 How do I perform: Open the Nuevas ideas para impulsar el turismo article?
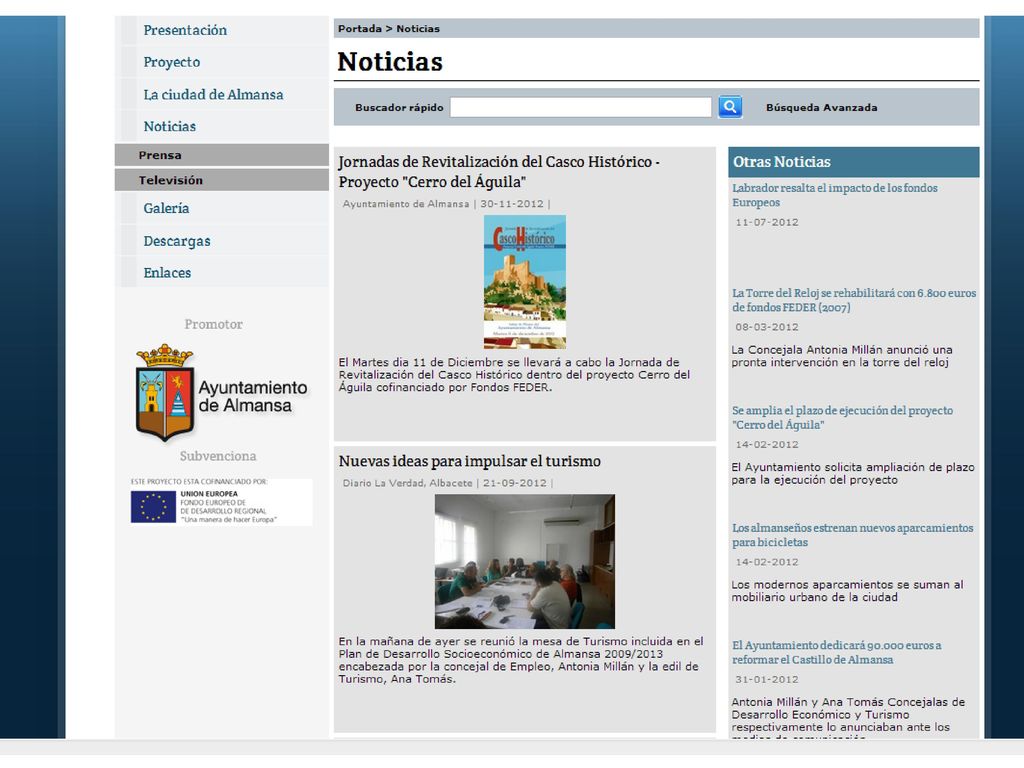pos(470,461)
